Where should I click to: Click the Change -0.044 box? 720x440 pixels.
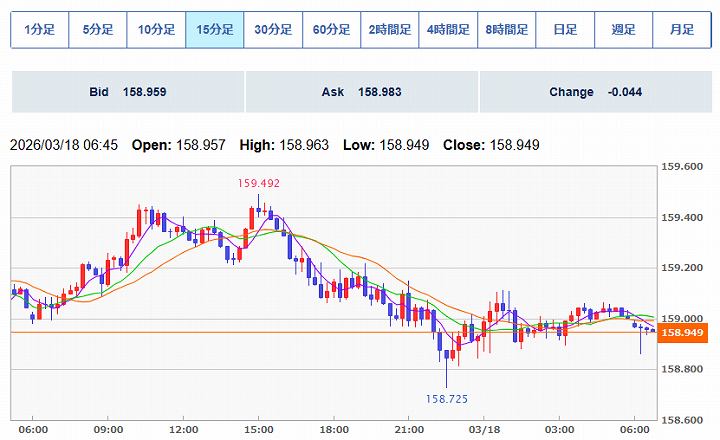click(595, 92)
